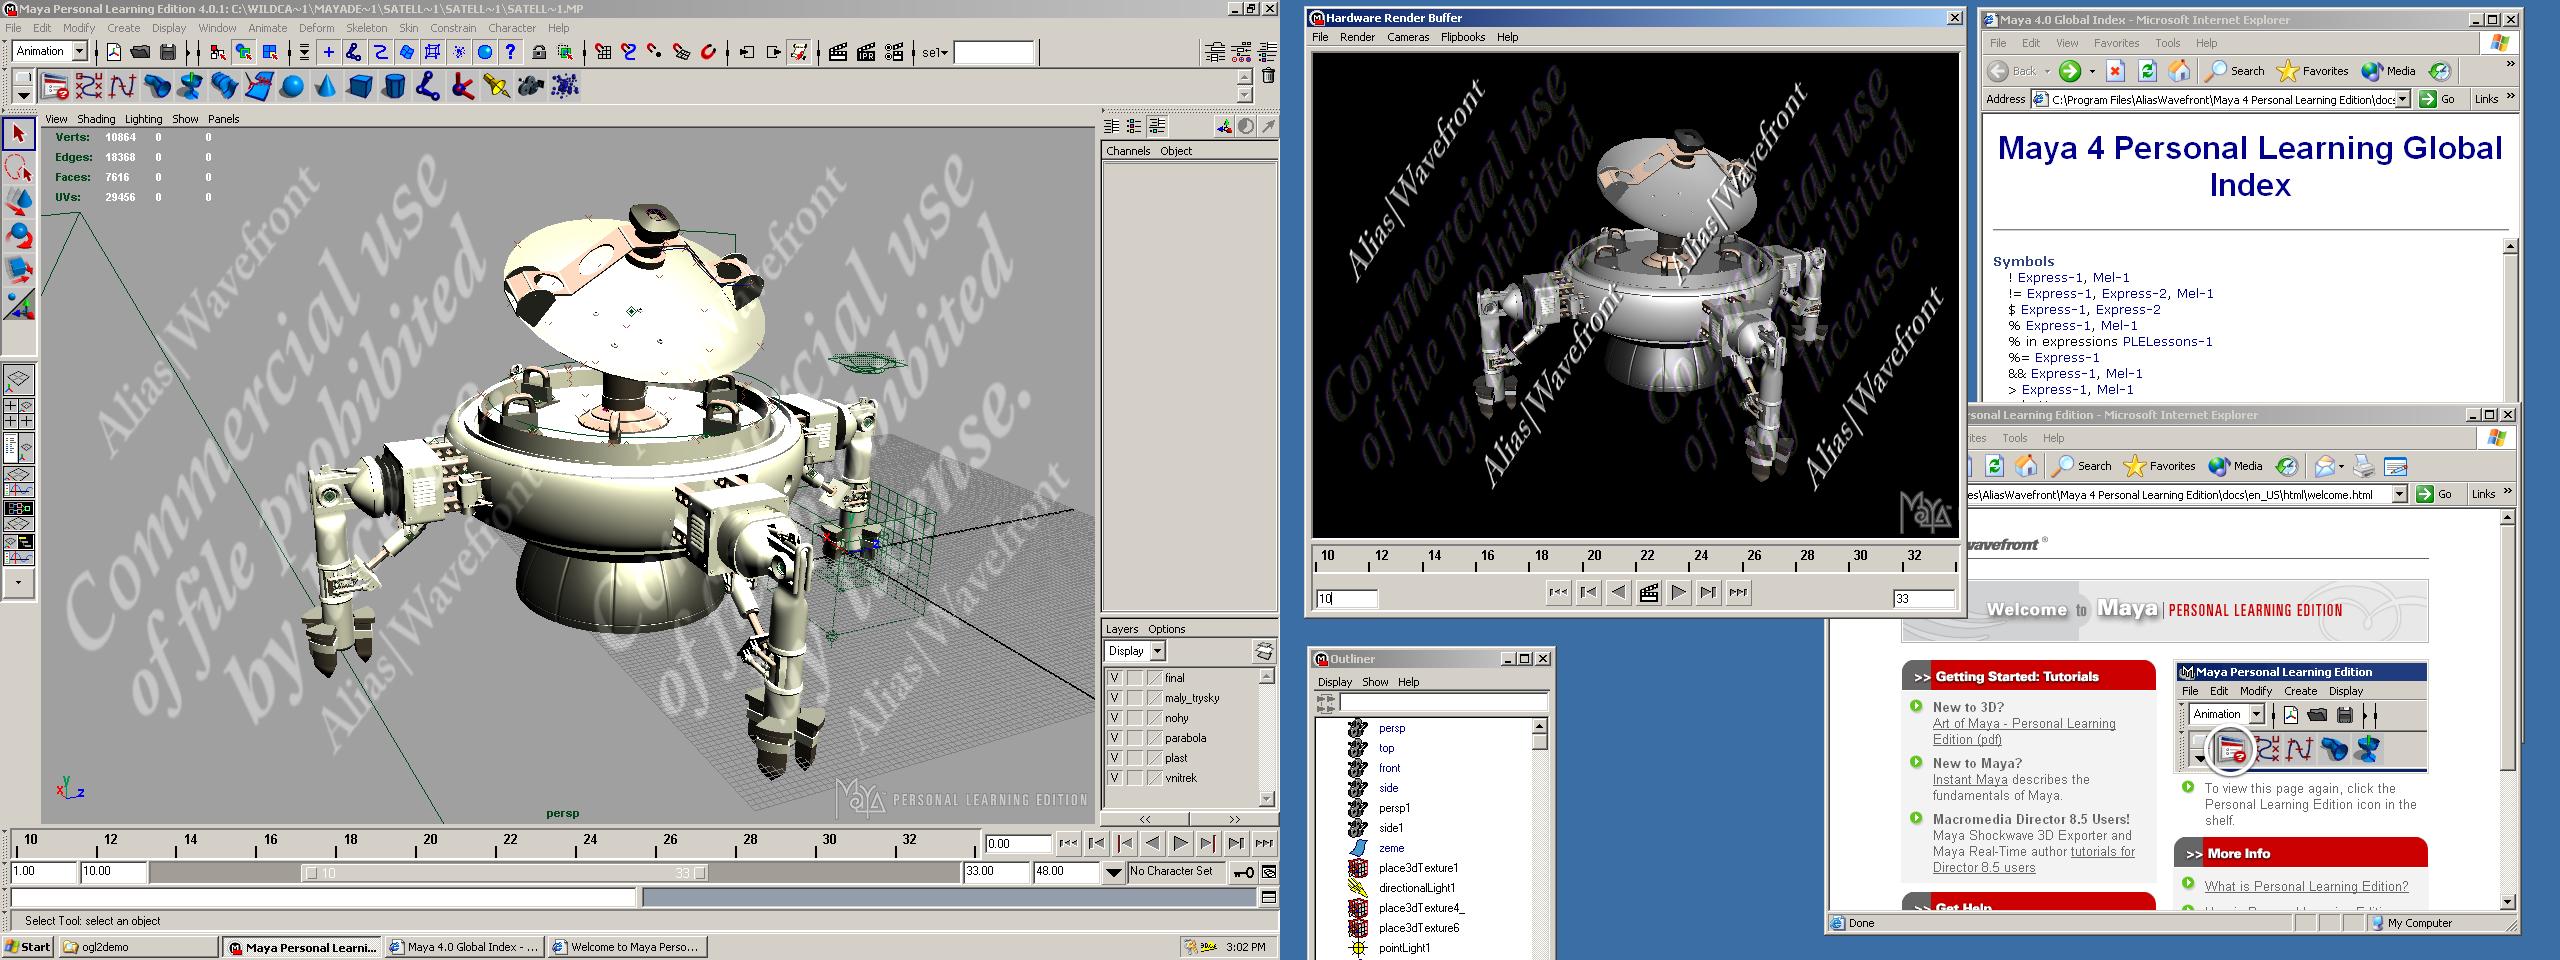Activate the Rotate tool in the toolbox
The height and width of the screenshot is (960, 2560).
tap(19, 235)
